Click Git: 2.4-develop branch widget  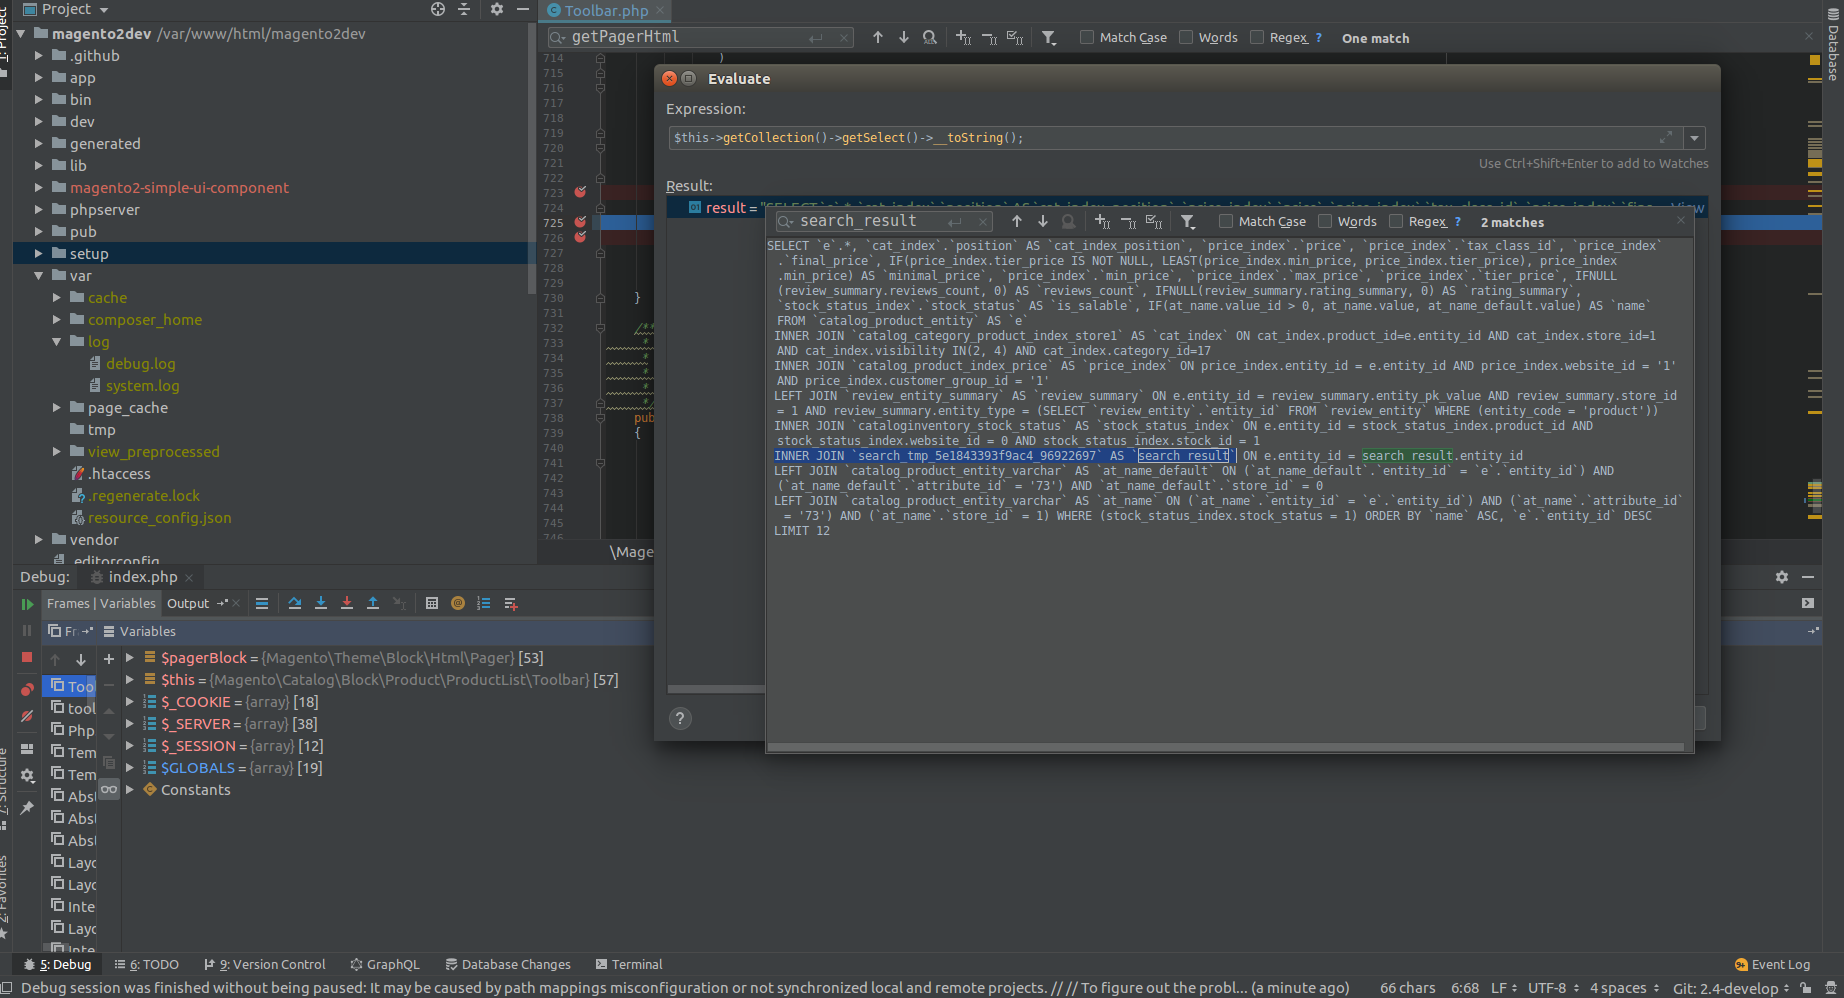click(1731, 988)
